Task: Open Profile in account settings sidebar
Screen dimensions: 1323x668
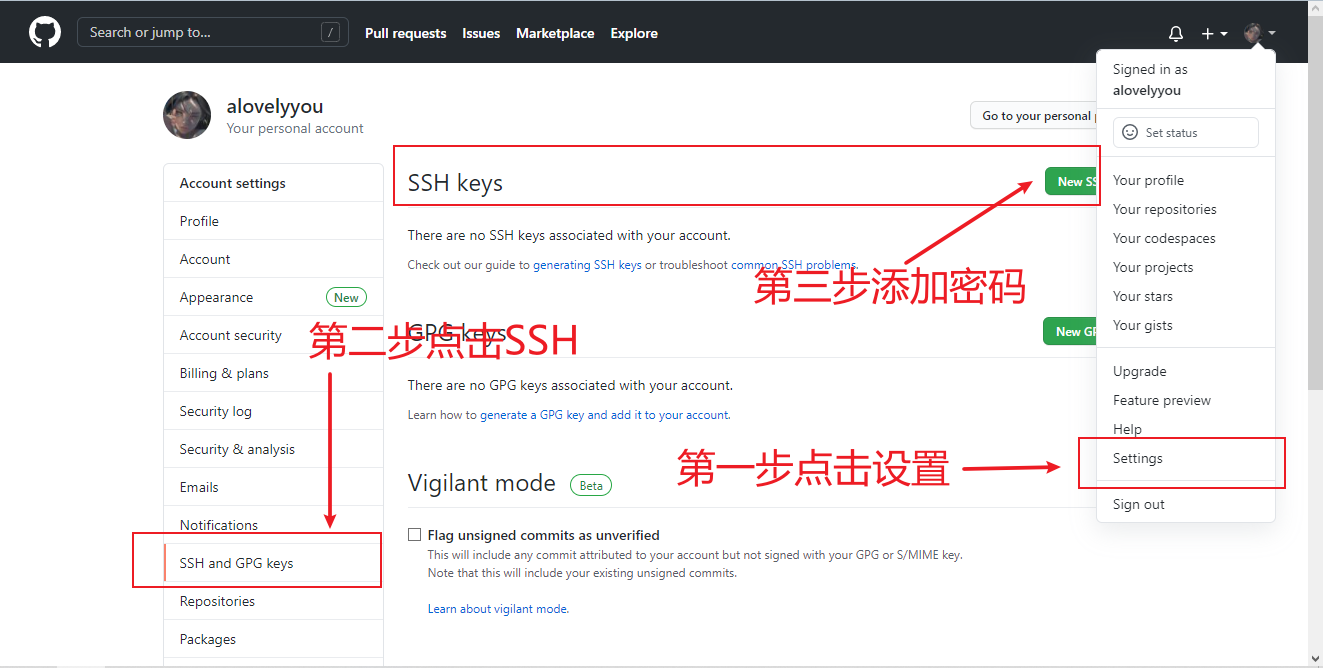Action: 273,221
